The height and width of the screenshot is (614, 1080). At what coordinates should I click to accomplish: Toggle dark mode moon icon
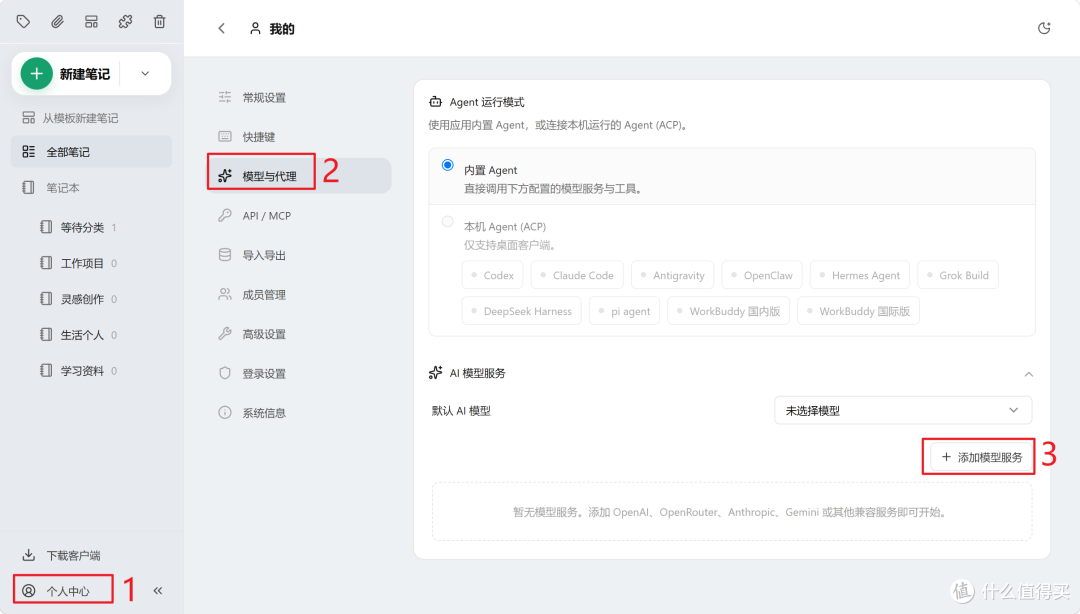(1044, 28)
